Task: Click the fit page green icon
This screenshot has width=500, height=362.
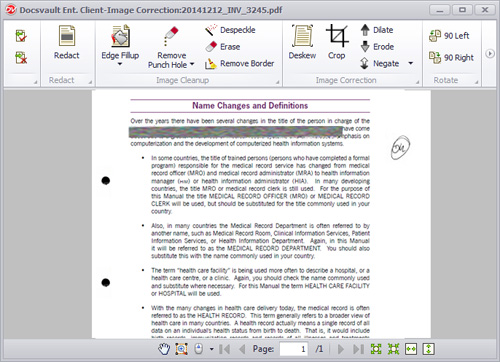Action: pyautogui.click(x=376, y=349)
